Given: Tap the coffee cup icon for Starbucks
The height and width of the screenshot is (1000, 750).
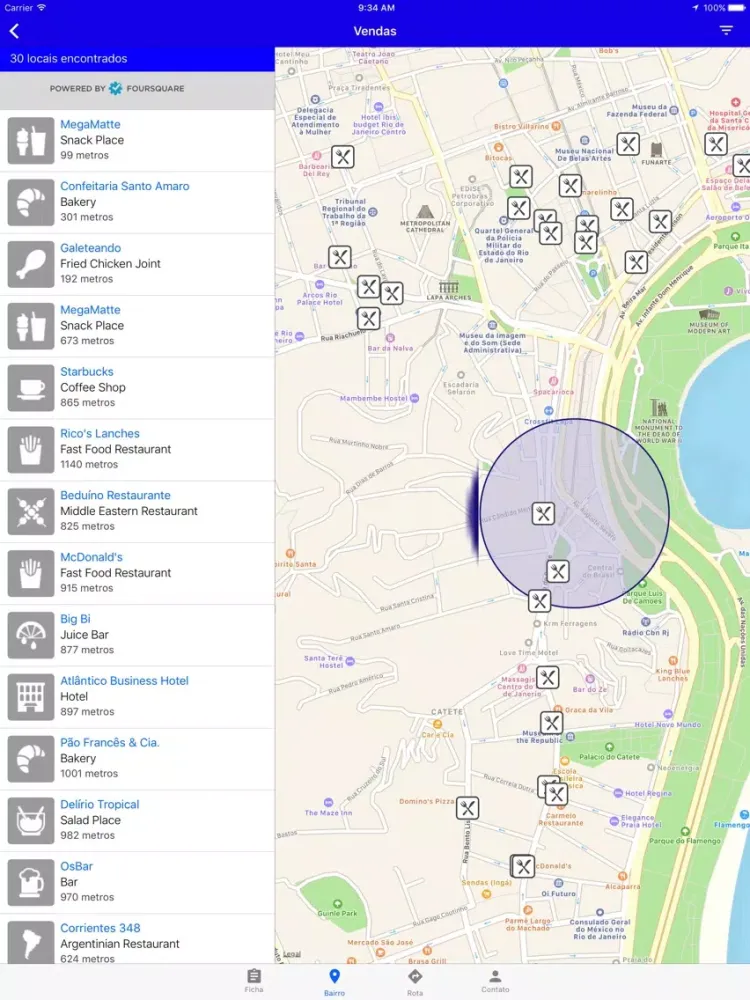Looking at the screenshot, I should point(31,388).
